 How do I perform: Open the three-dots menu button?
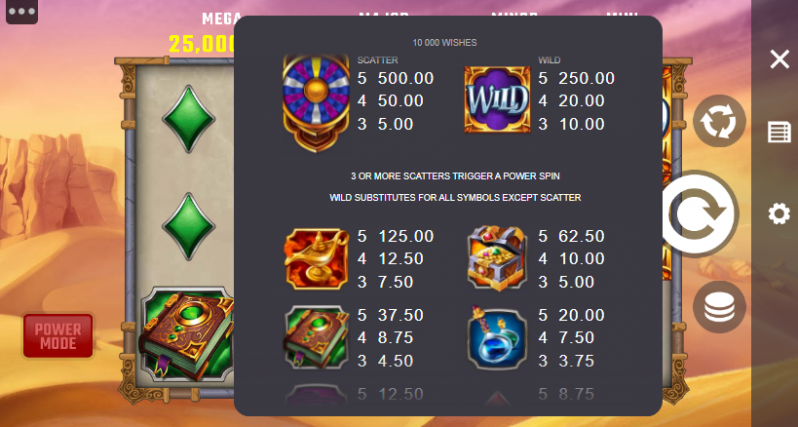22,12
